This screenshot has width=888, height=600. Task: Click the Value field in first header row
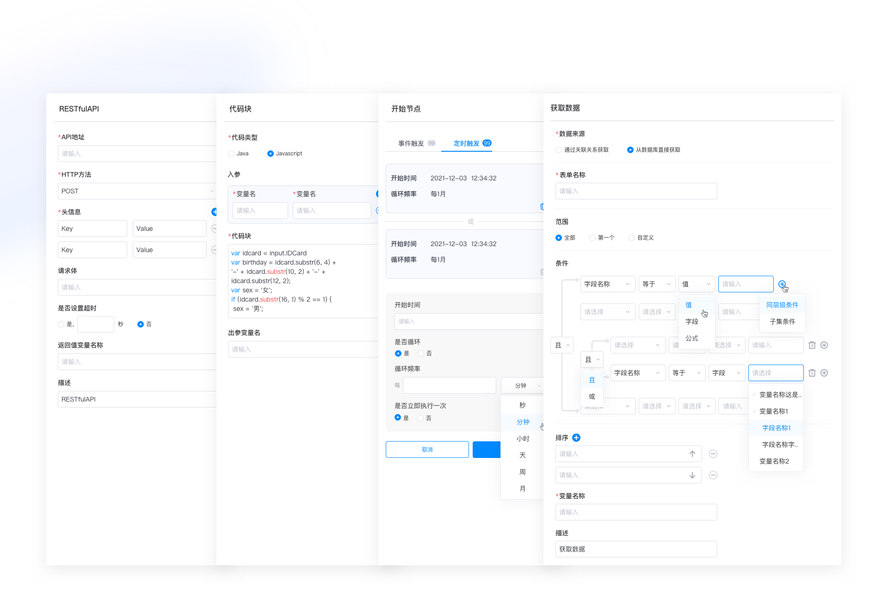[169, 228]
